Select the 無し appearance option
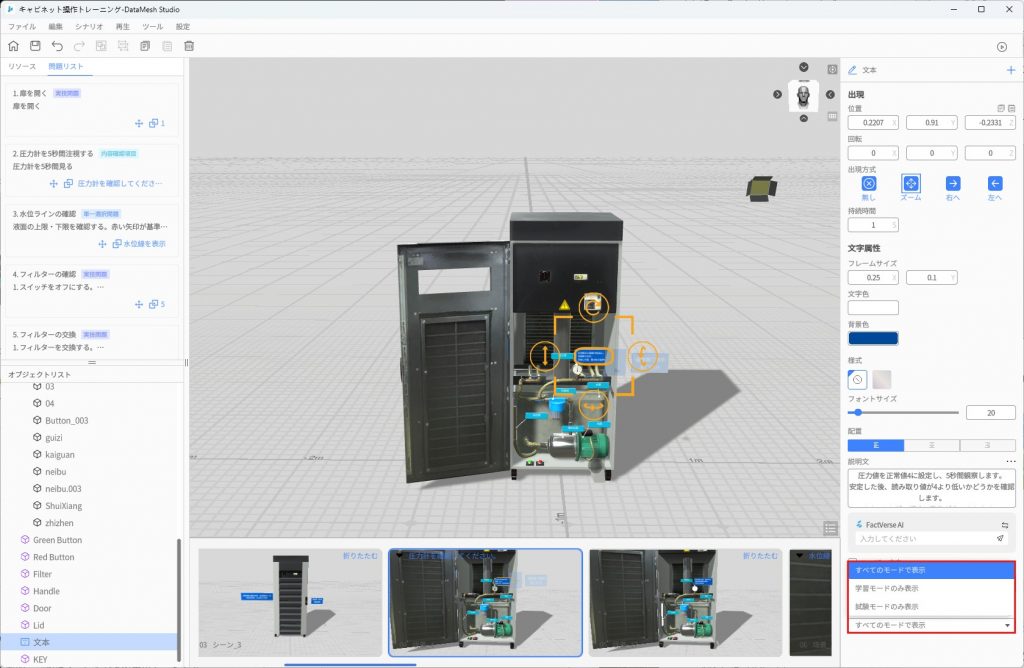 [x=869, y=184]
